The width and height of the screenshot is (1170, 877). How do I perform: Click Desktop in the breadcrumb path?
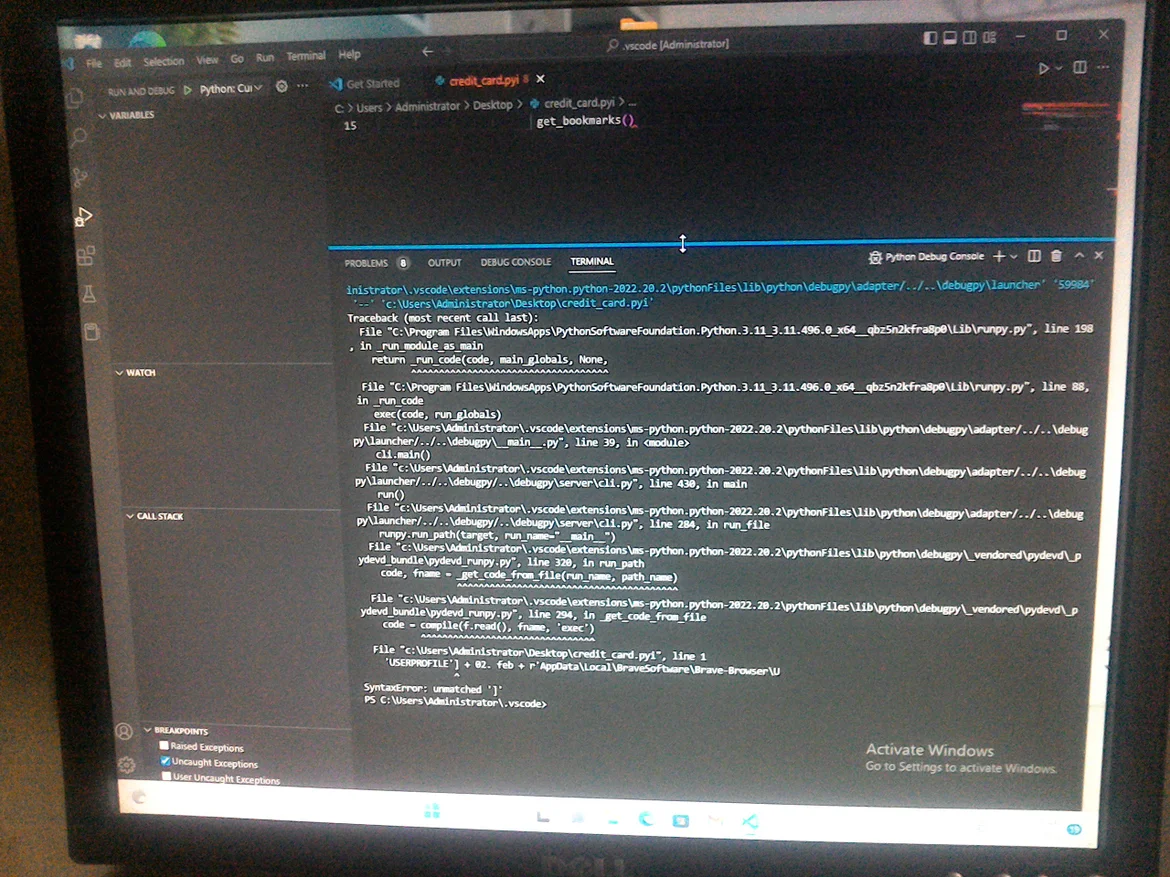[x=492, y=105]
